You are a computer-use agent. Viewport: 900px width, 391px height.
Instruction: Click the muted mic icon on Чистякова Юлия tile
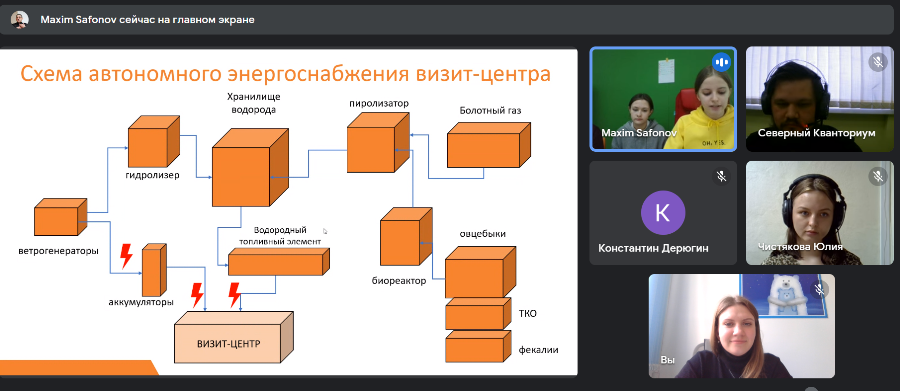(x=878, y=176)
